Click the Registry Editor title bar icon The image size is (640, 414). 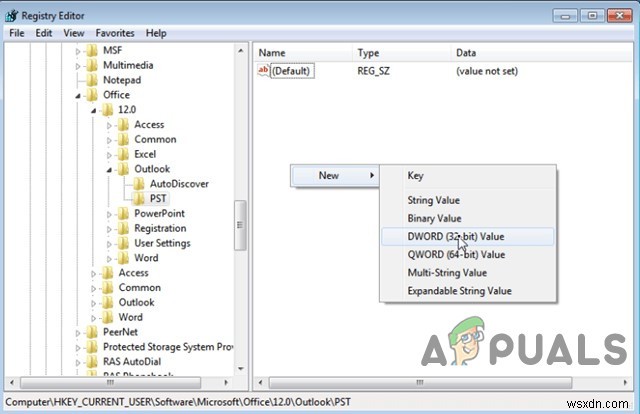[12, 16]
